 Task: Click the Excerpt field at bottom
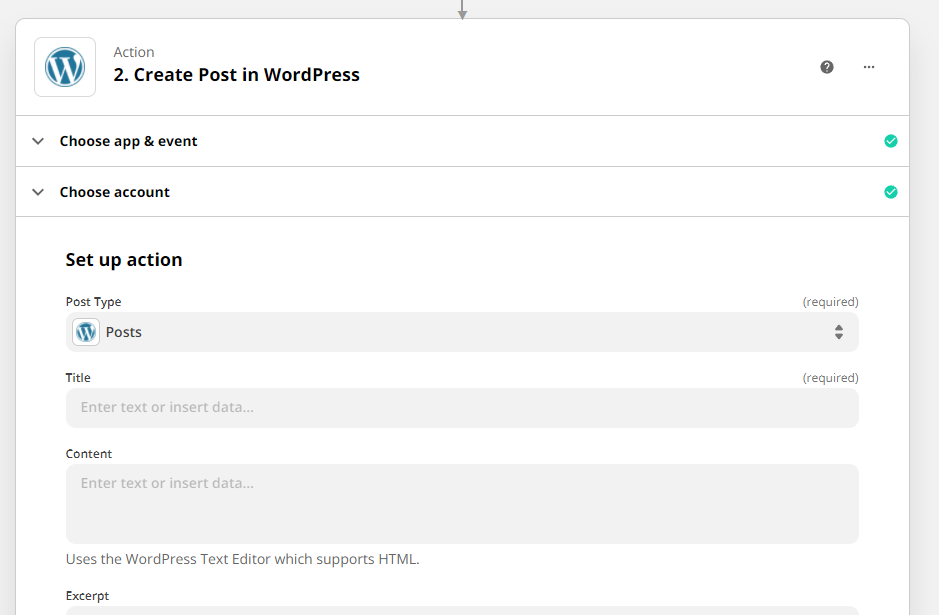pyautogui.click(x=462, y=611)
